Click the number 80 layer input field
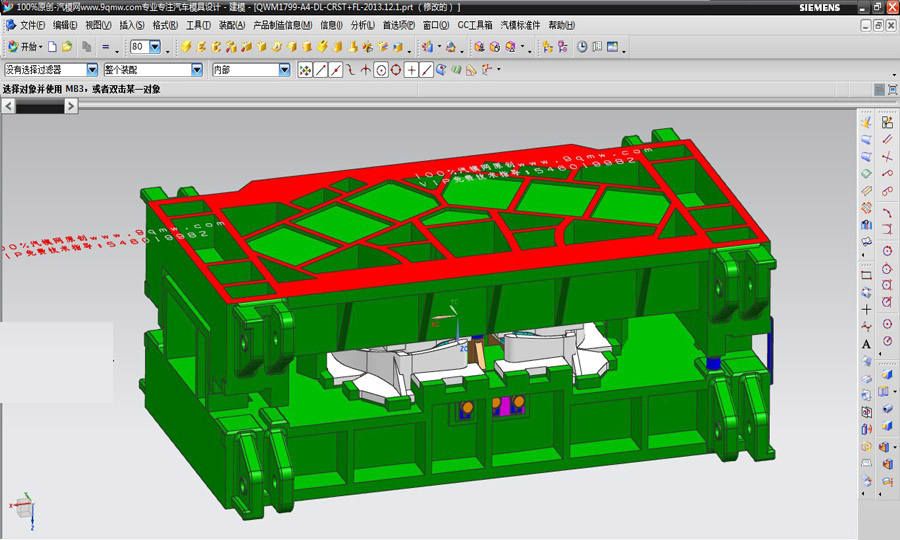 (139, 47)
